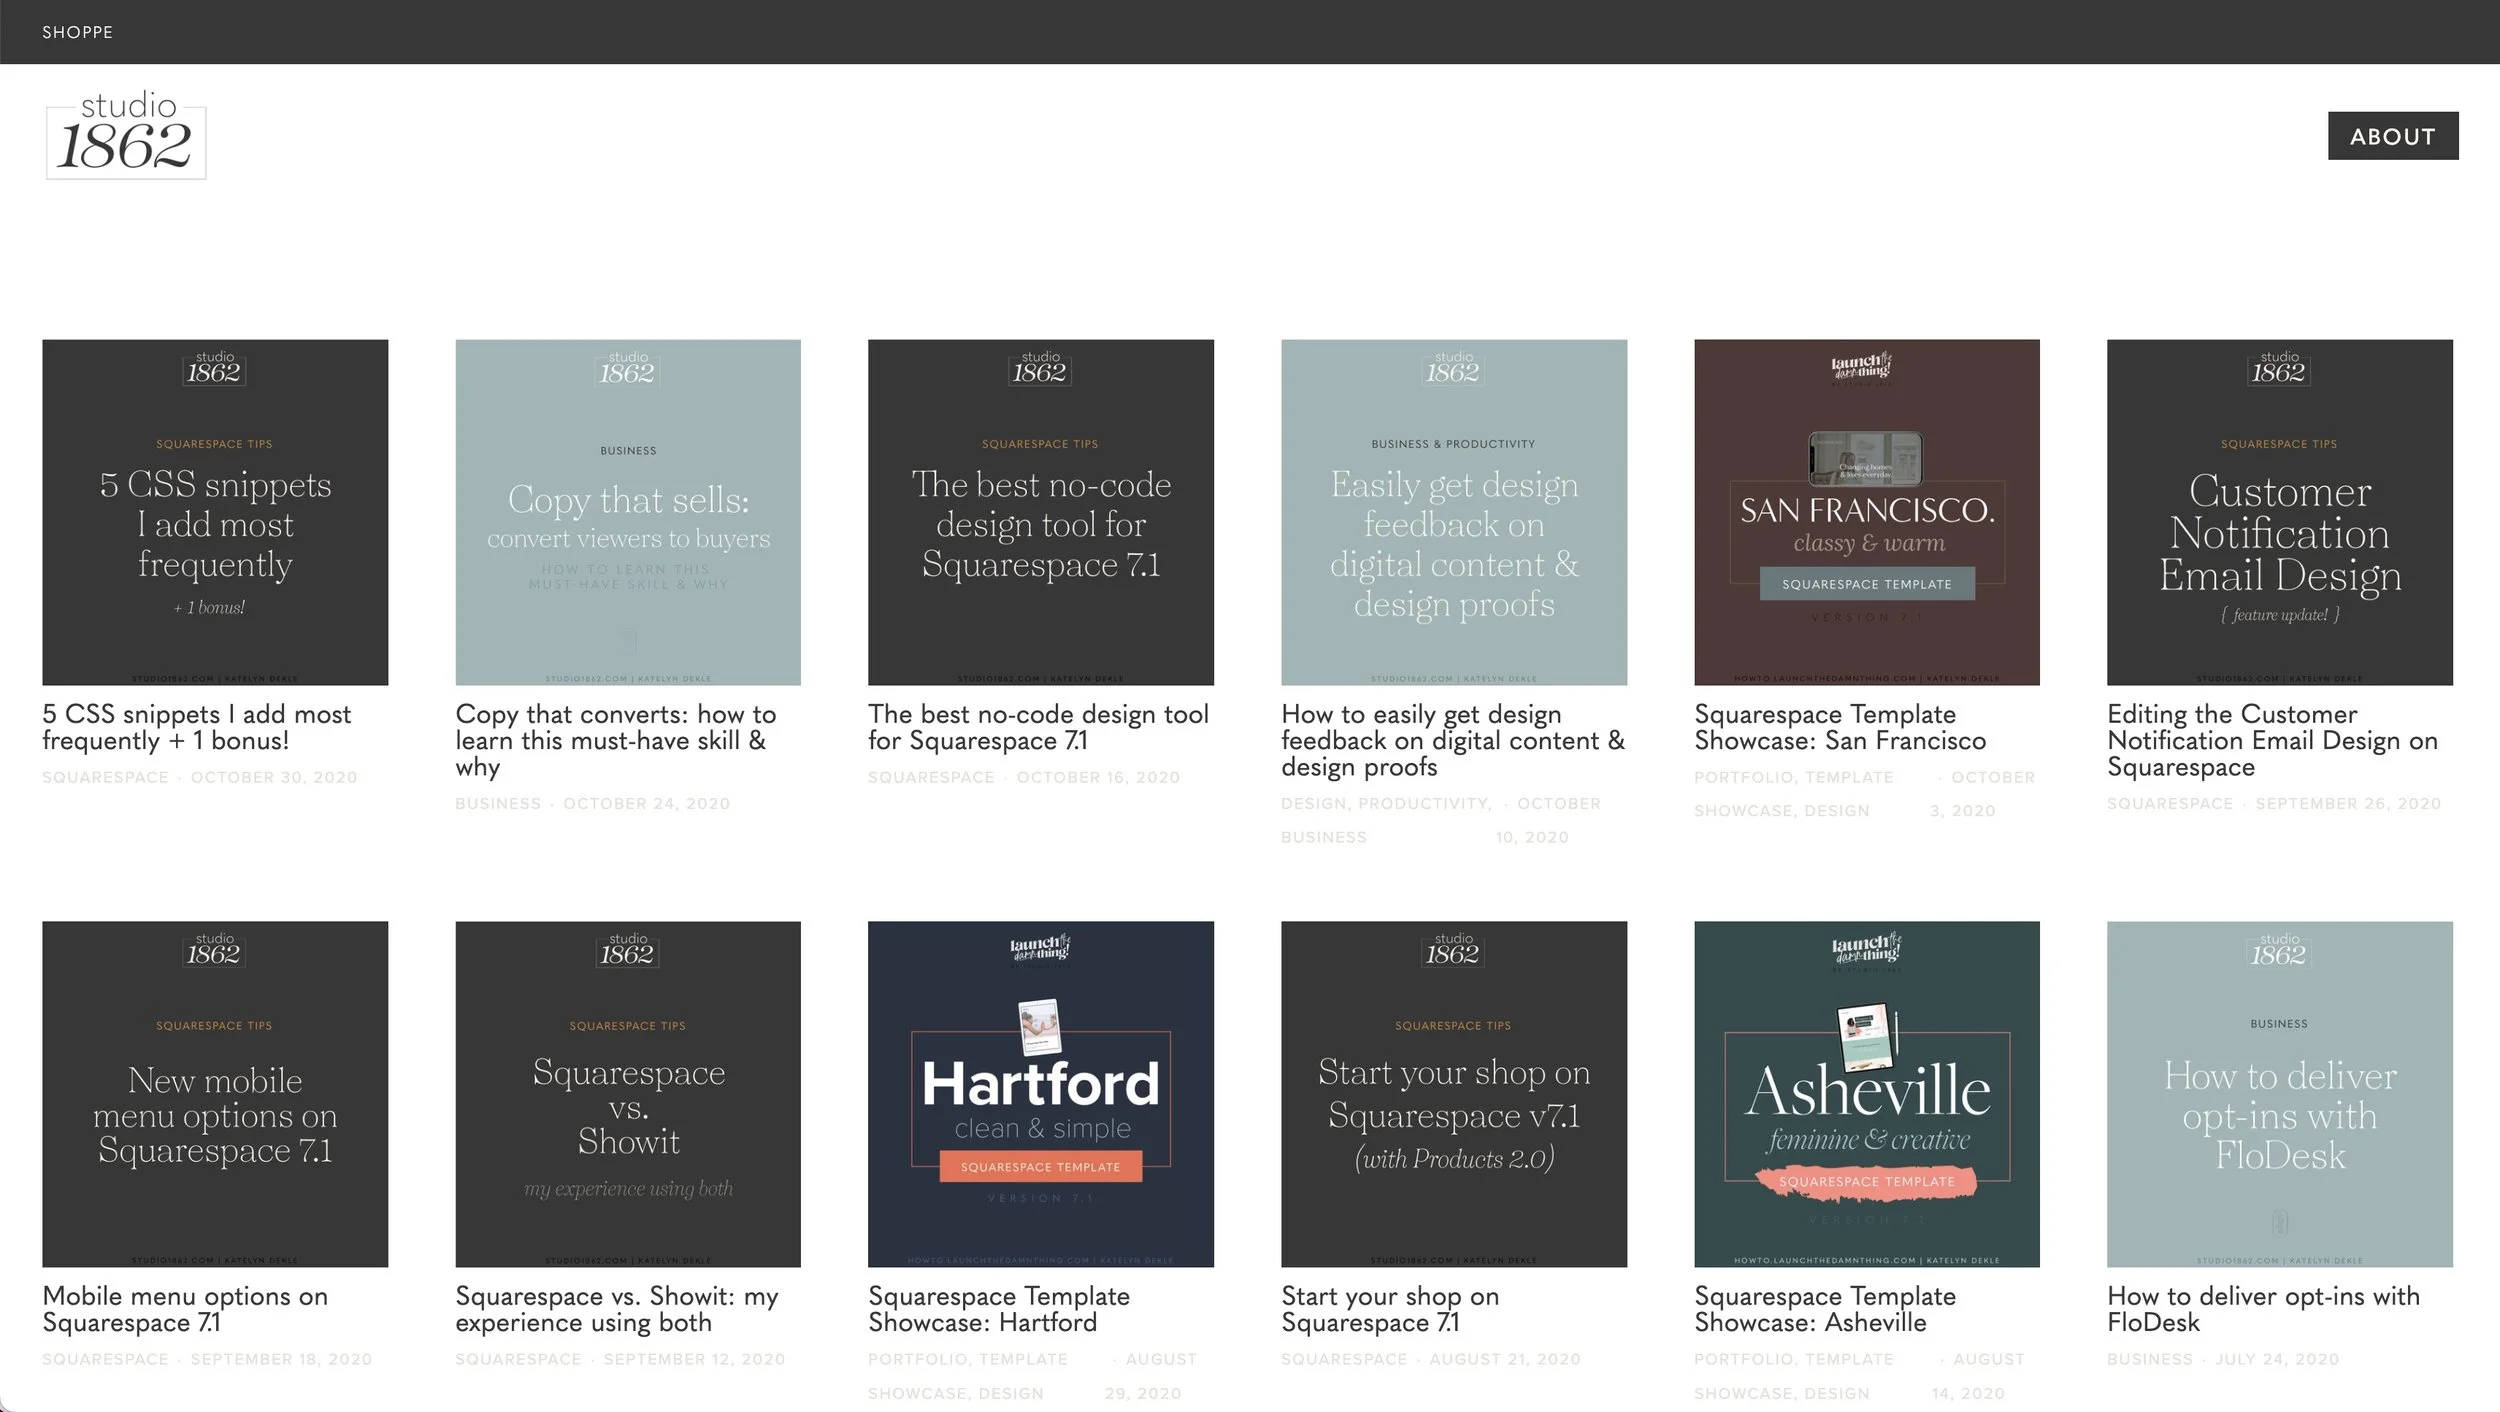Open "Squarespace vs. Showit" comparison post
The image size is (2500, 1412).
pyautogui.click(x=616, y=1309)
